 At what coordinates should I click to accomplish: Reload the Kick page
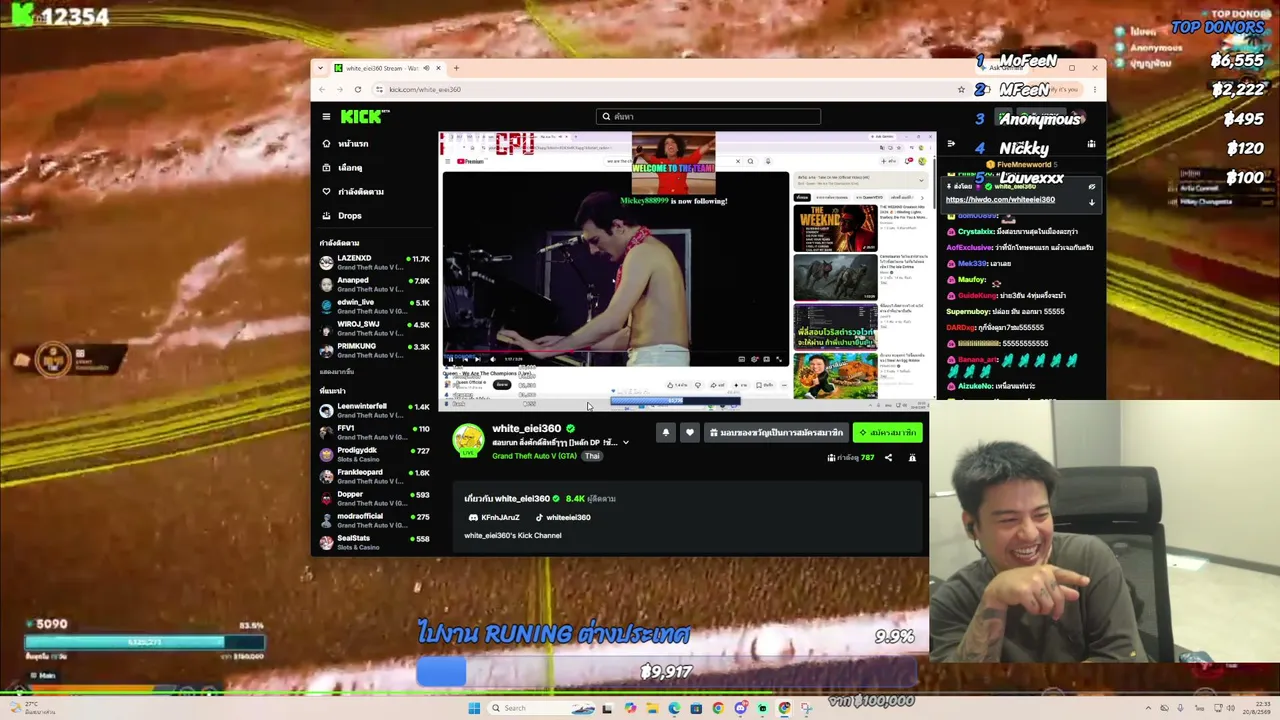(x=357, y=89)
